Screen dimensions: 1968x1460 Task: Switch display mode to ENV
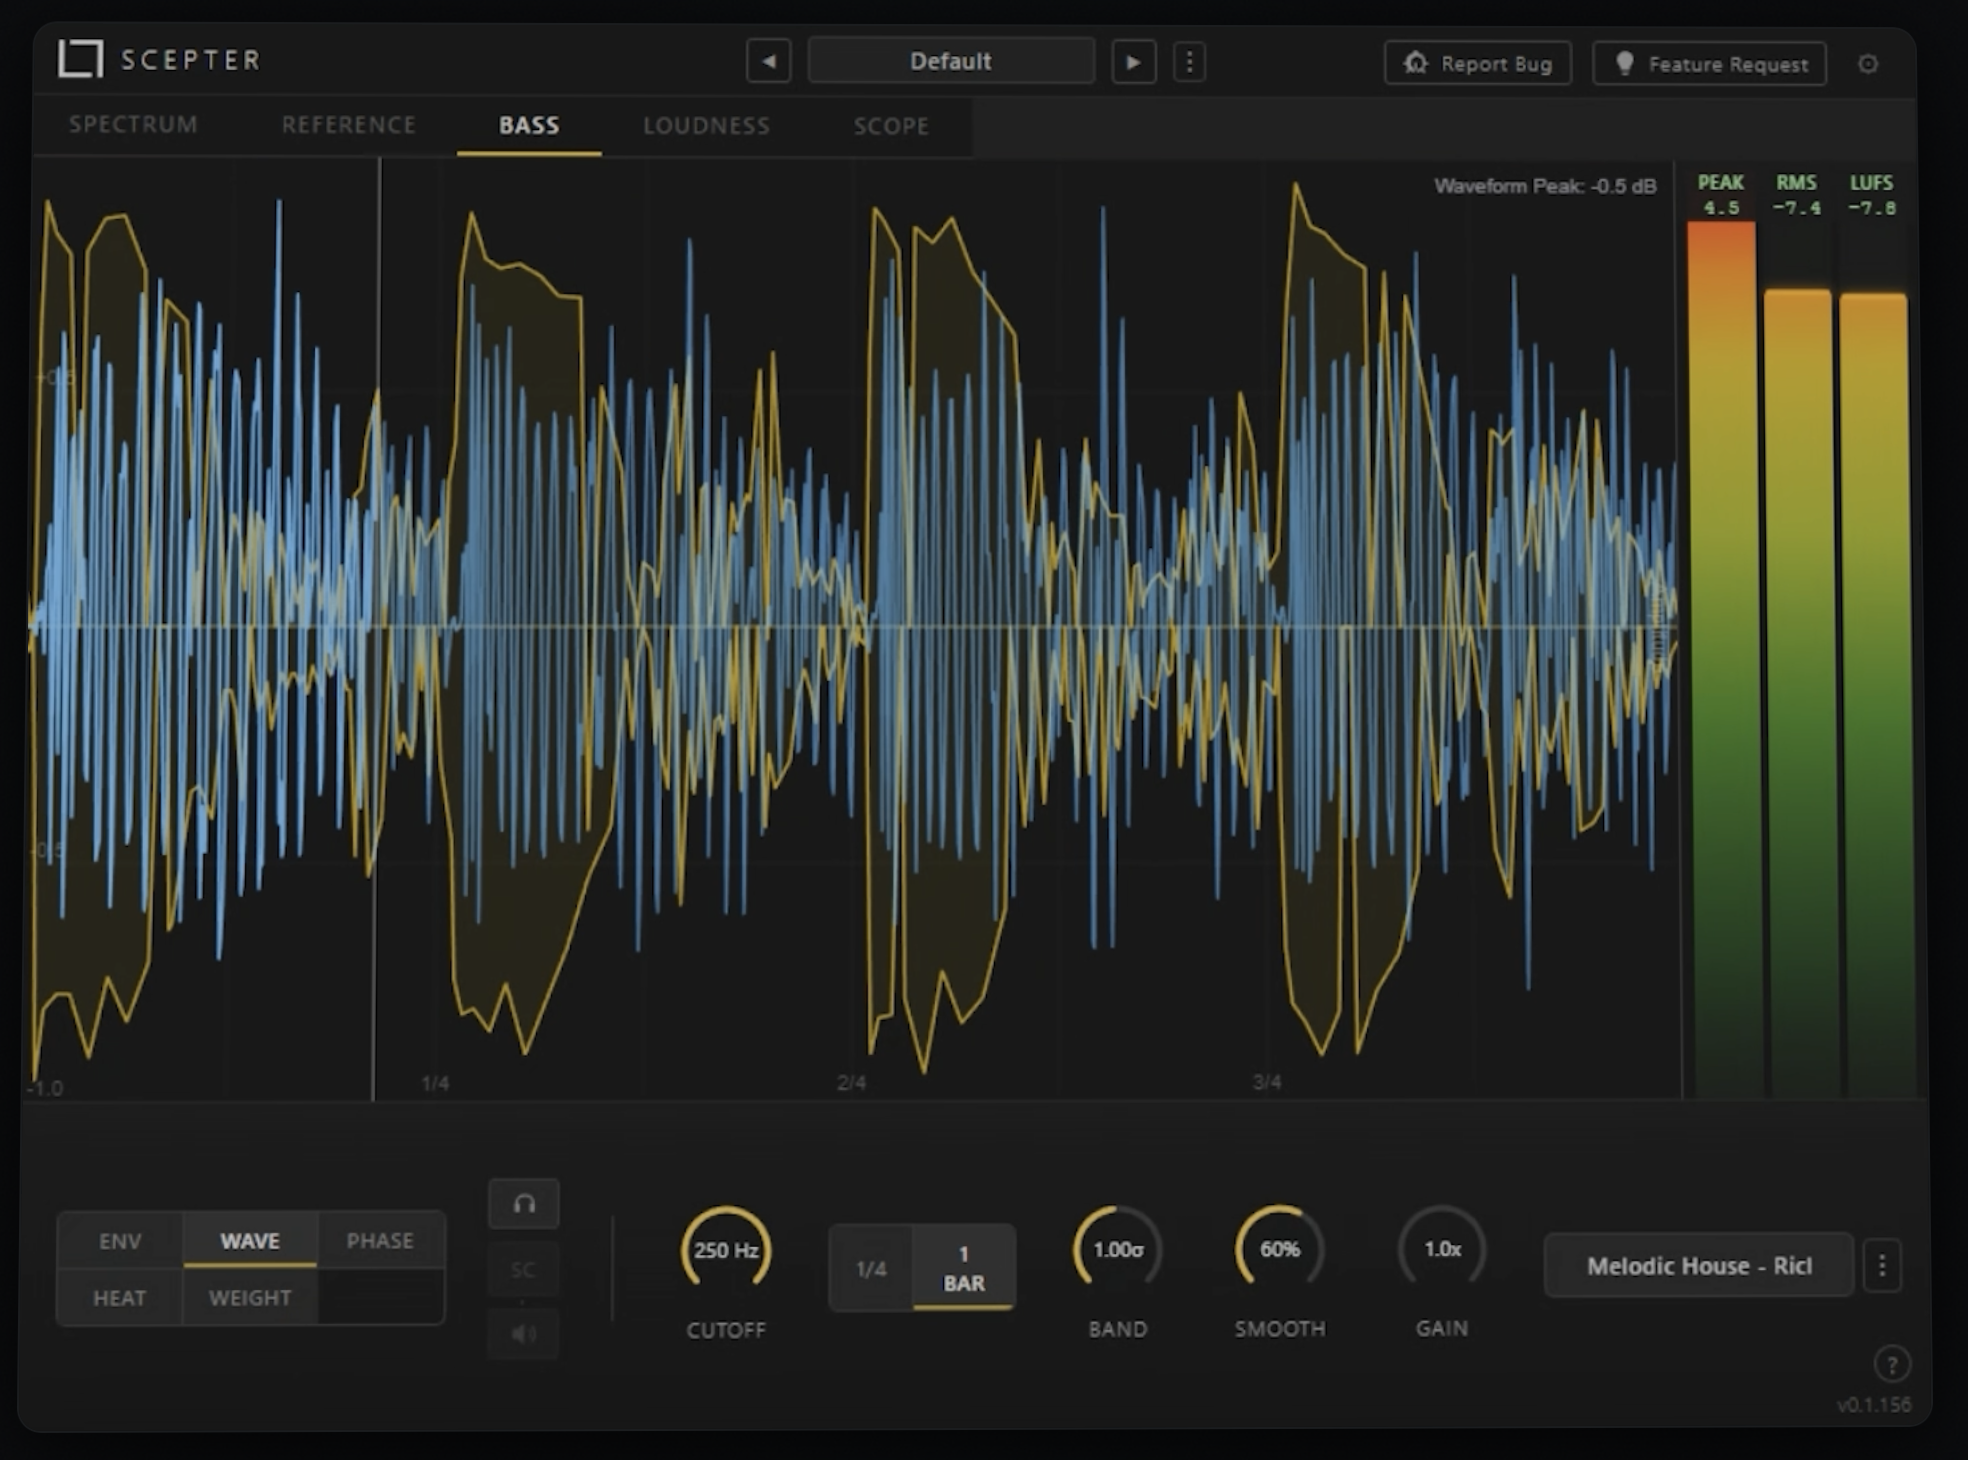[x=120, y=1241]
